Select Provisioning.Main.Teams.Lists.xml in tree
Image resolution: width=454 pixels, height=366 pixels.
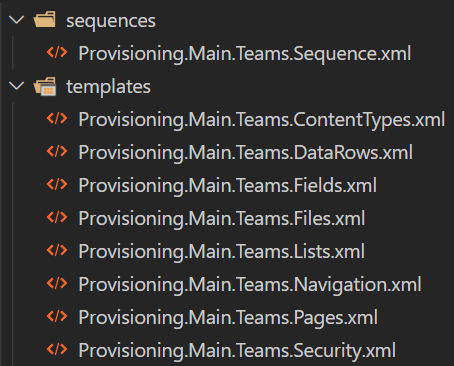click(222, 251)
